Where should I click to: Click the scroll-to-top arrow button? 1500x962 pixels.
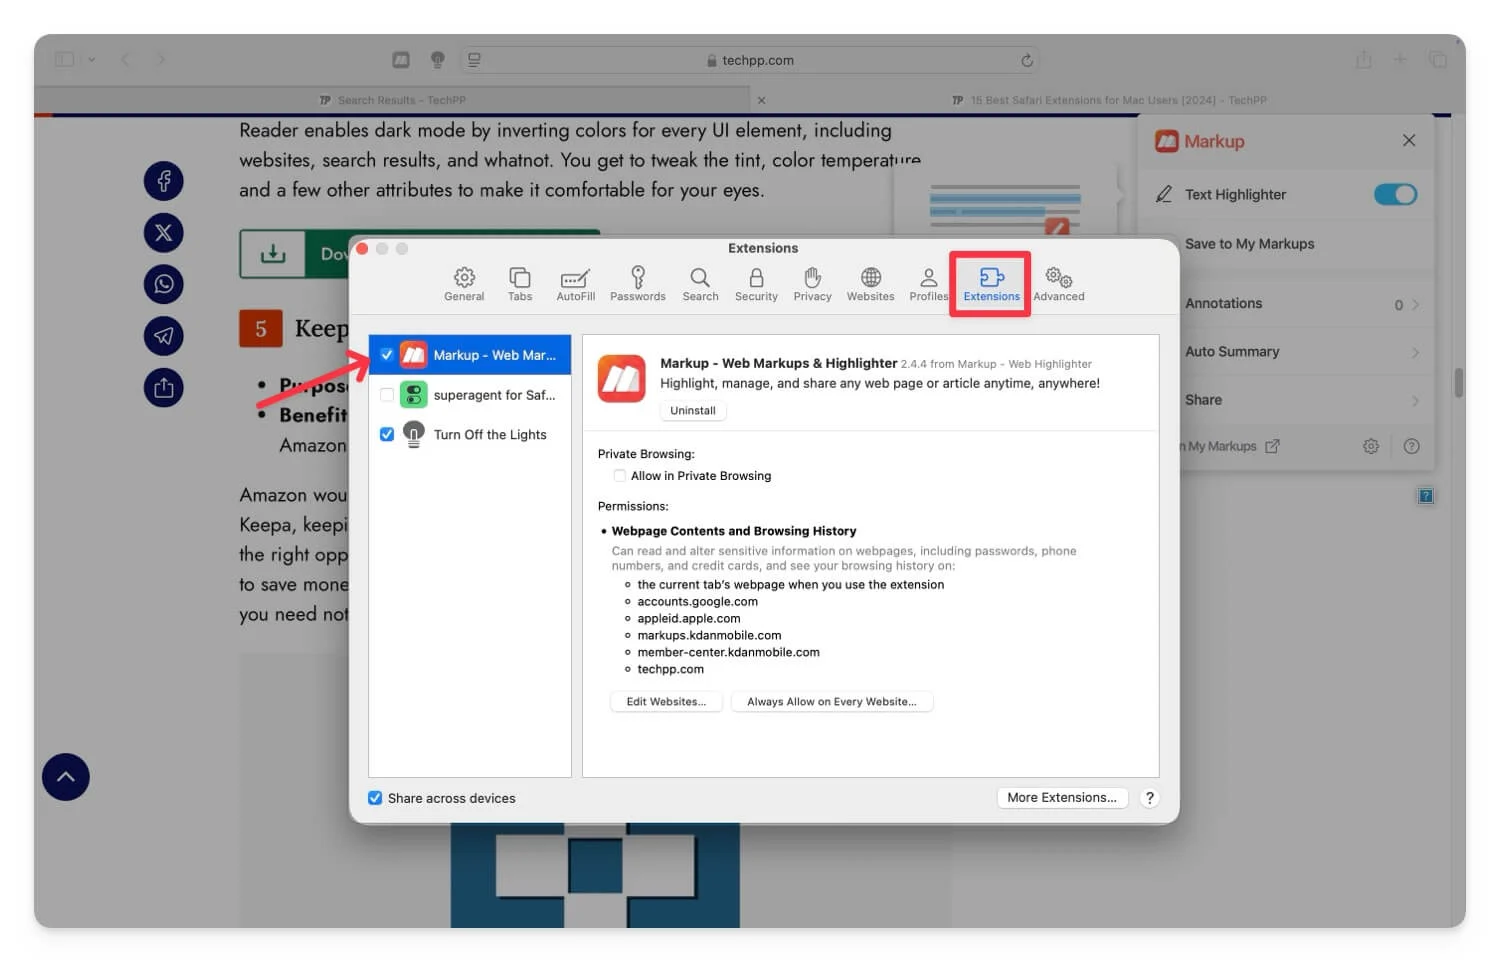66,777
